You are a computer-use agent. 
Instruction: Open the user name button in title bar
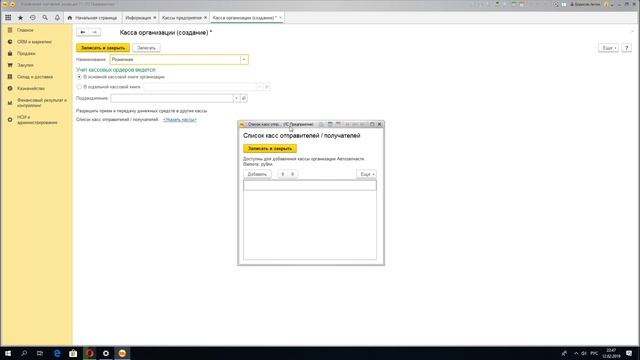(585, 4)
